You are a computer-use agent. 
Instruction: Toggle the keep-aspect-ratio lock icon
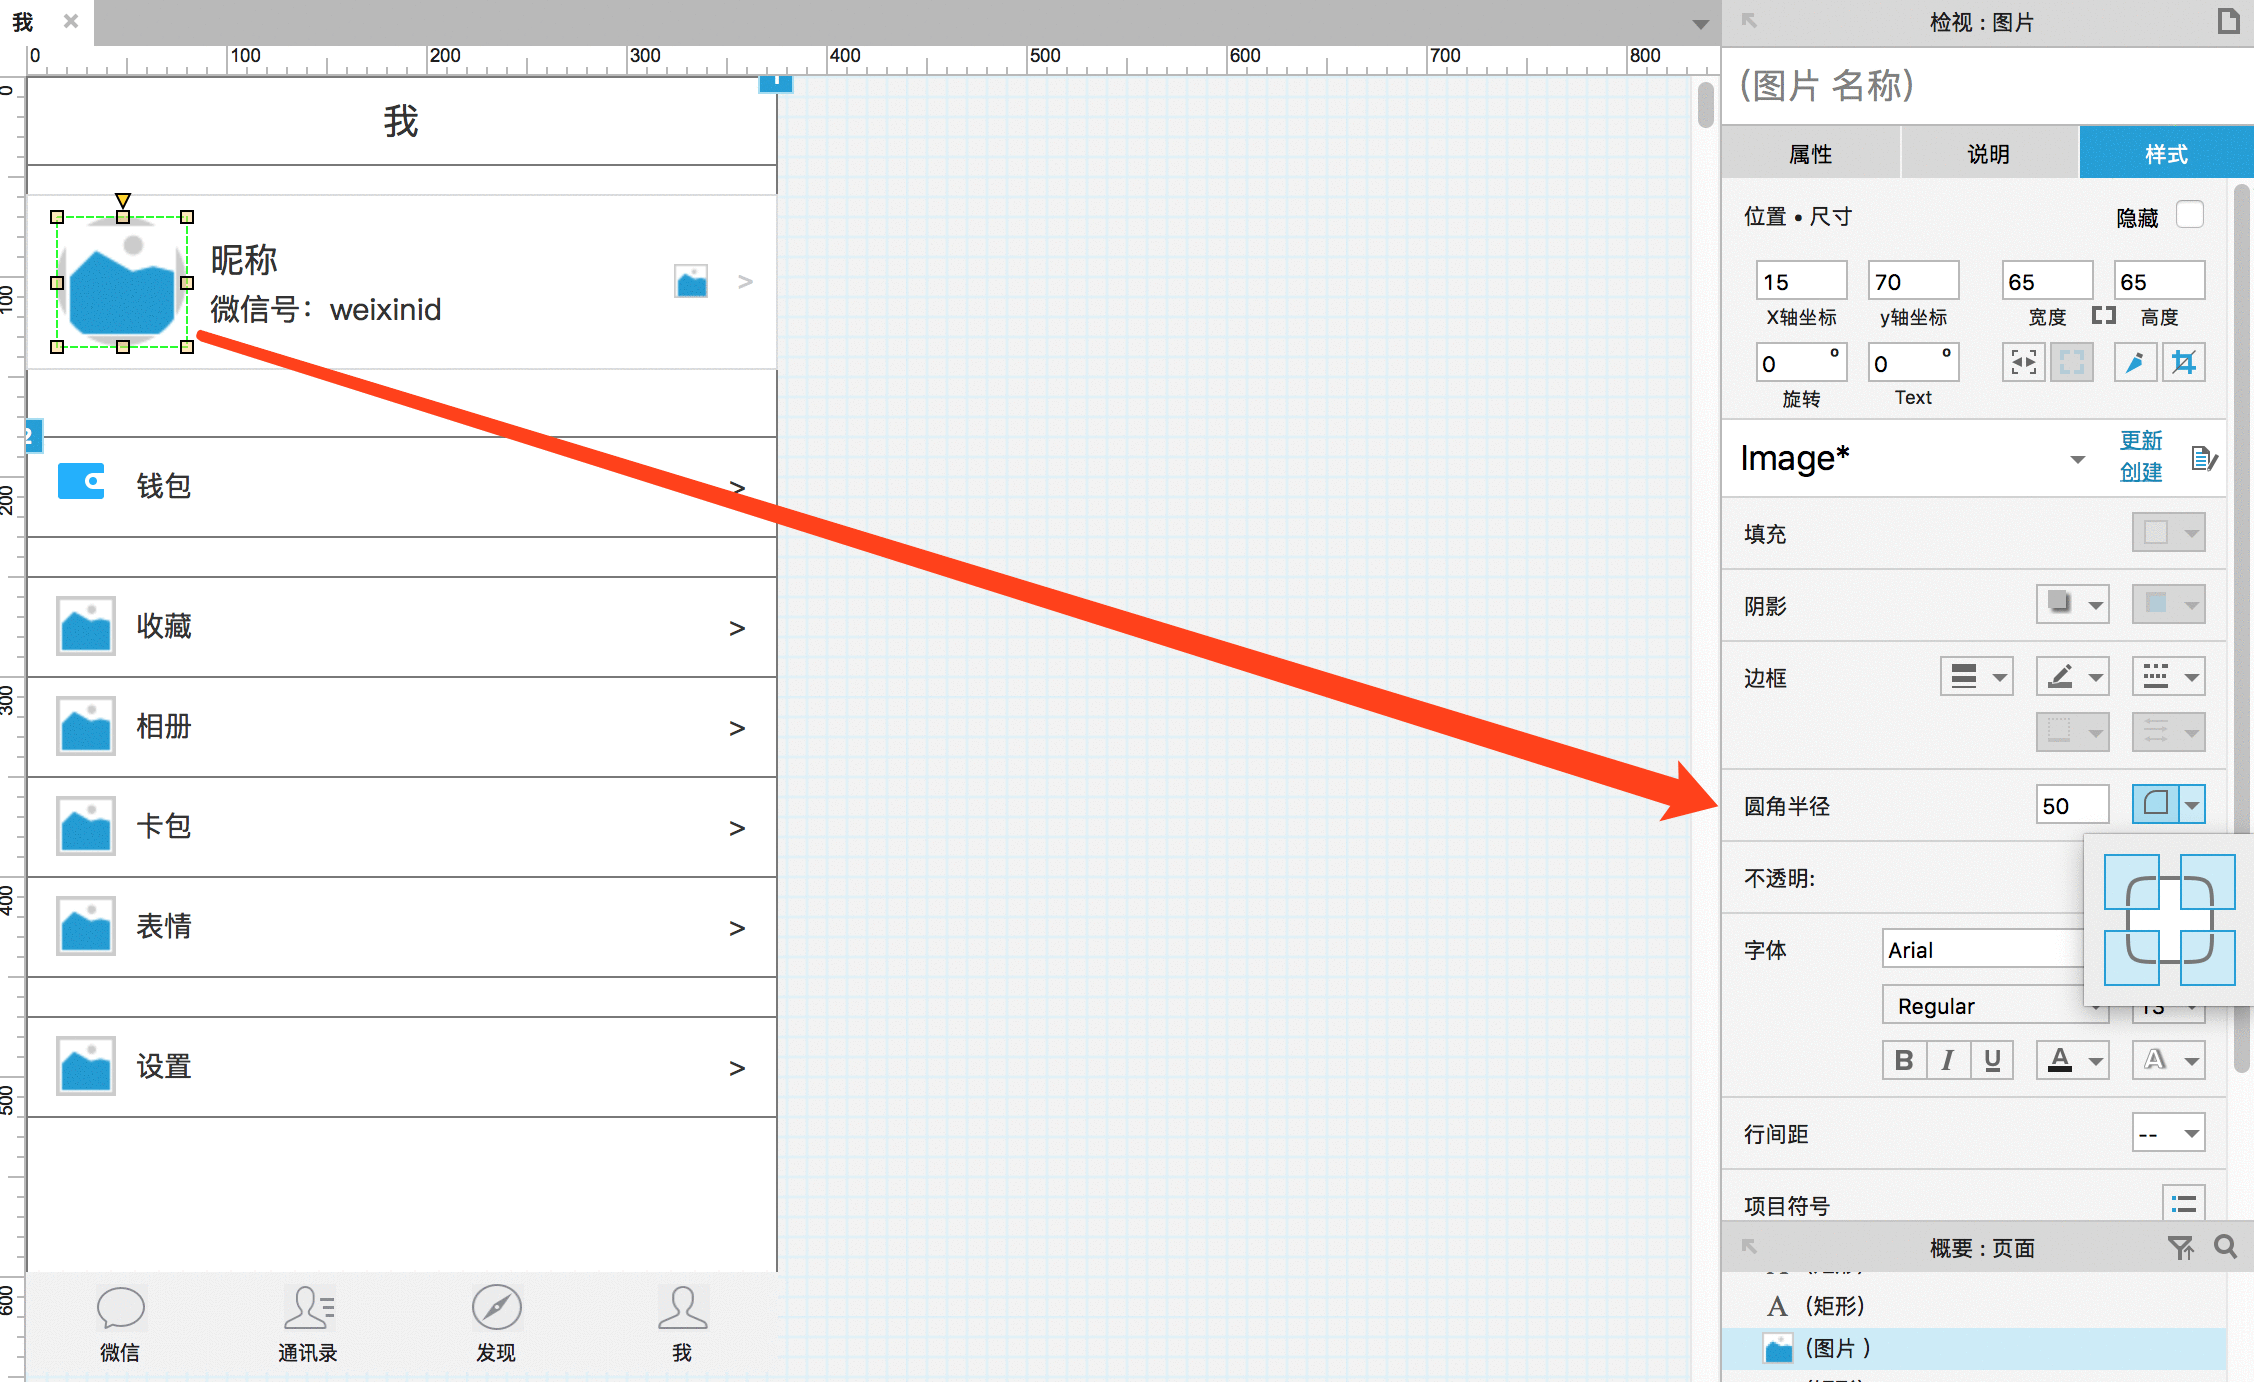pyautogui.click(x=2104, y=316)
